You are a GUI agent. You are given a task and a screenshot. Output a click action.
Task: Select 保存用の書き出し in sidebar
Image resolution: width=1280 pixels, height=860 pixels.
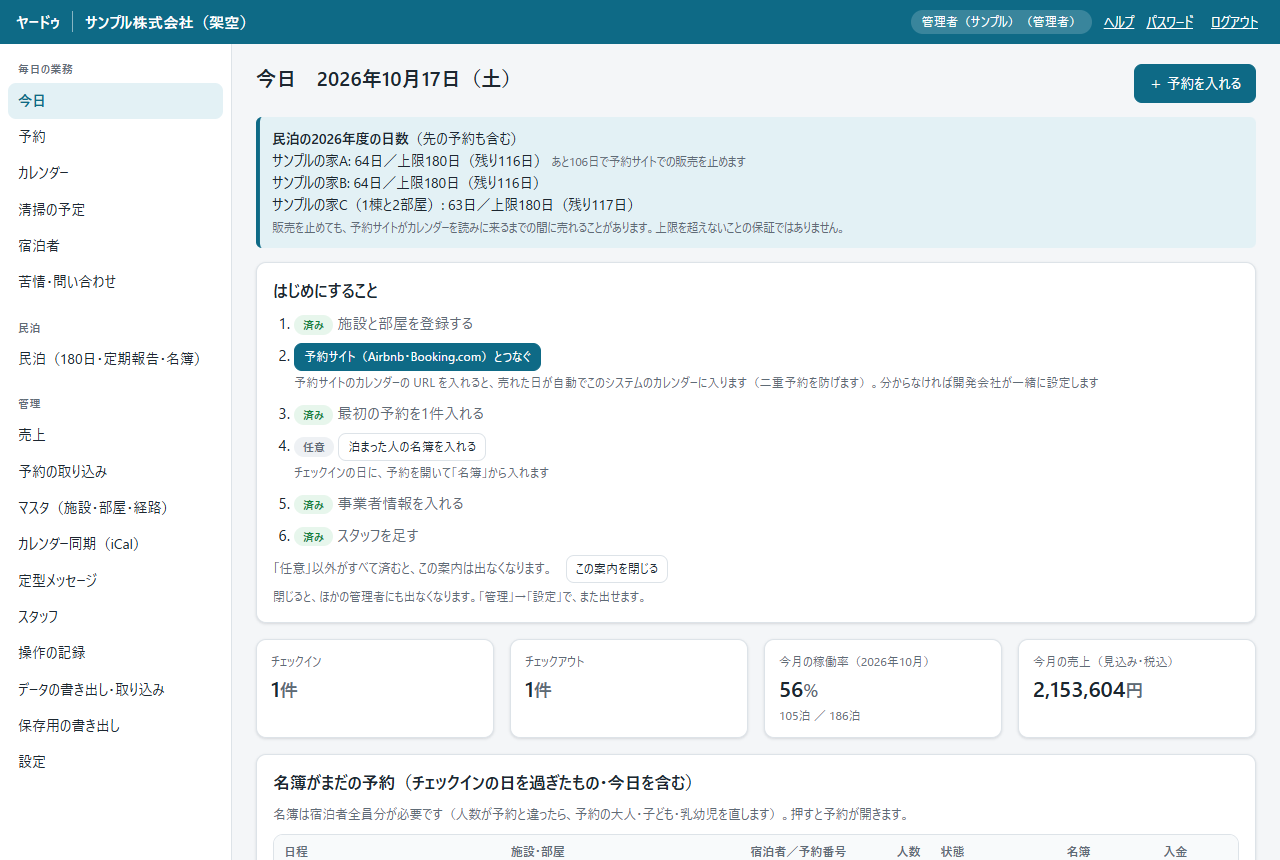pos(115,725)
